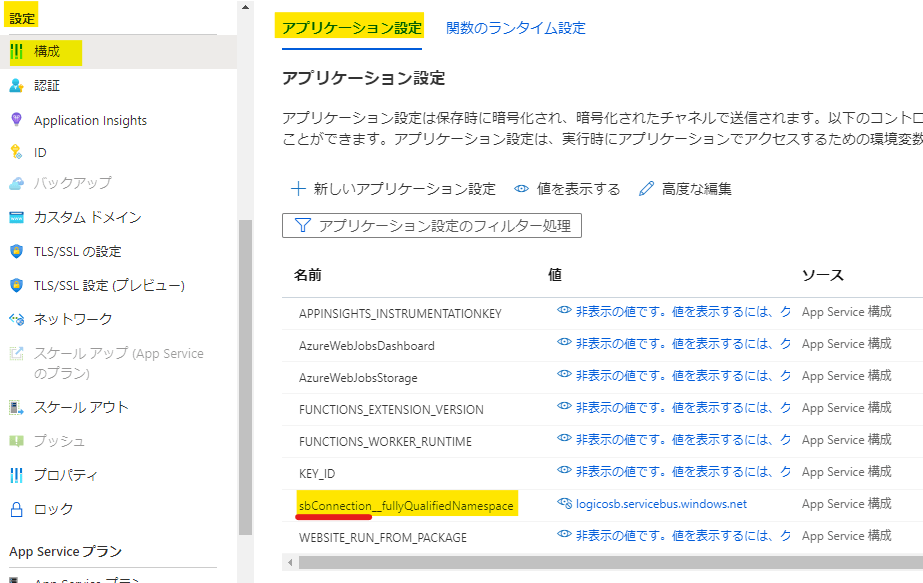923x583 pixels.
Task: Open the sbConnection__fullyQualifiedNamespace setting
Action: 406,506
